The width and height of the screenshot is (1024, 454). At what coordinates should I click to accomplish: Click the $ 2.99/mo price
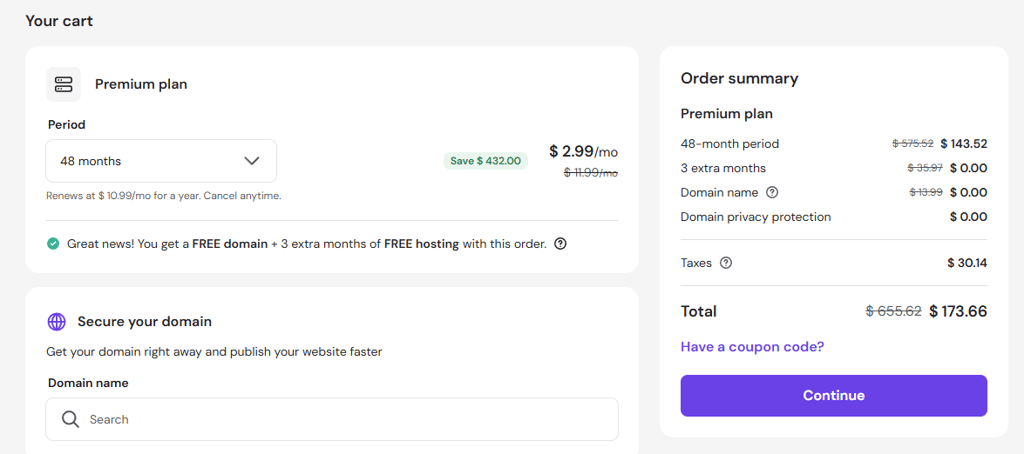pyautogui.click(x=583, y=152)
